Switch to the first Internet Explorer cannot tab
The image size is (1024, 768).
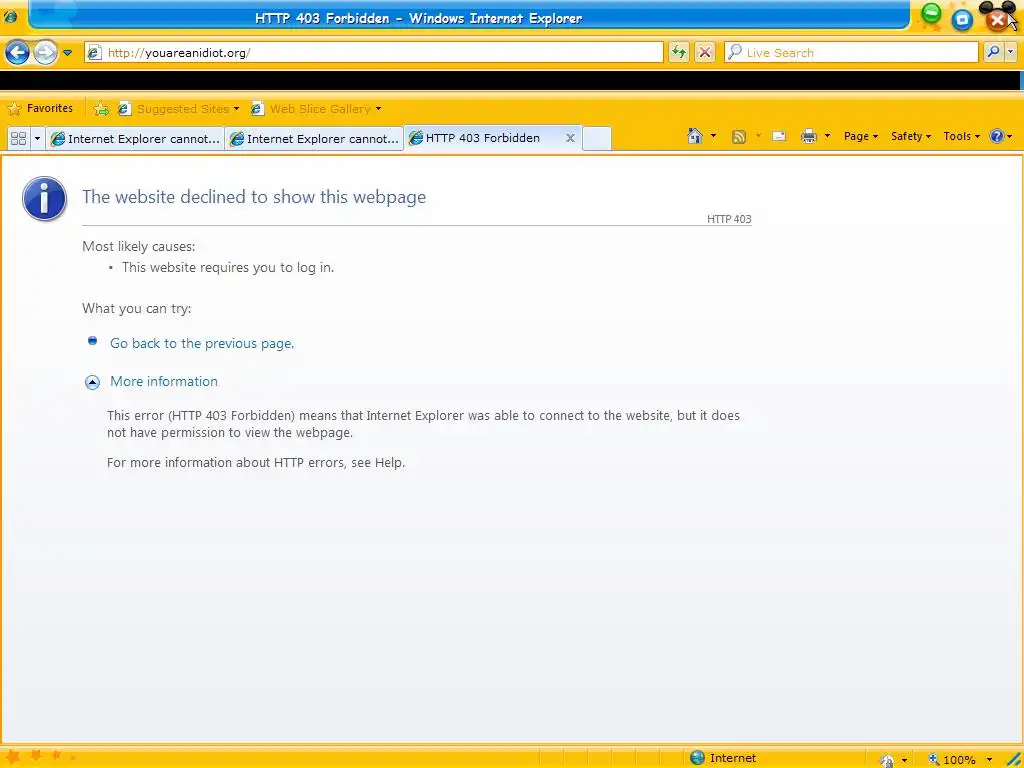pyautogui.click(x=135, y=138)
